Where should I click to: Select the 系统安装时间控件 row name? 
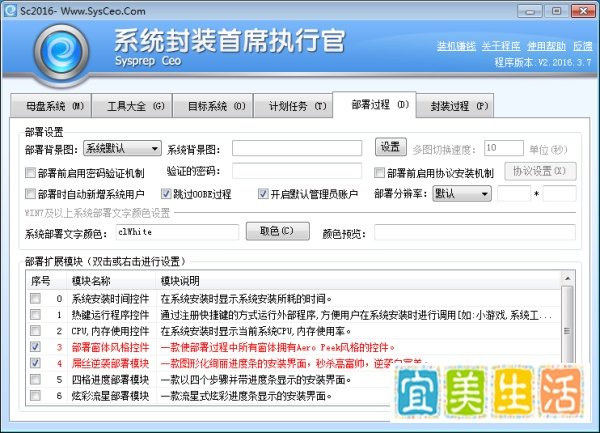(x=110, y=299)
